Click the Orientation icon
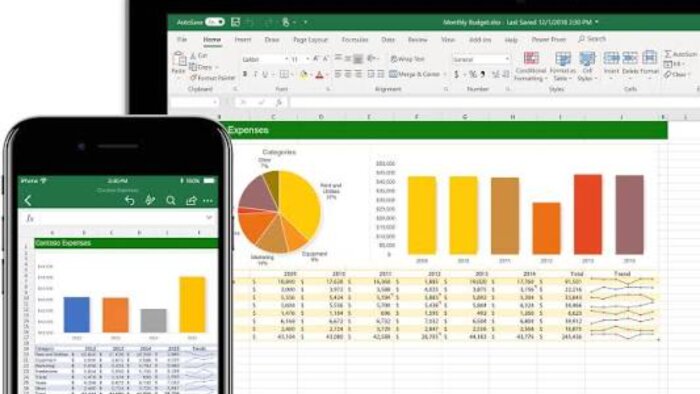This screenshot has height=394, width=700. [371, 58]
